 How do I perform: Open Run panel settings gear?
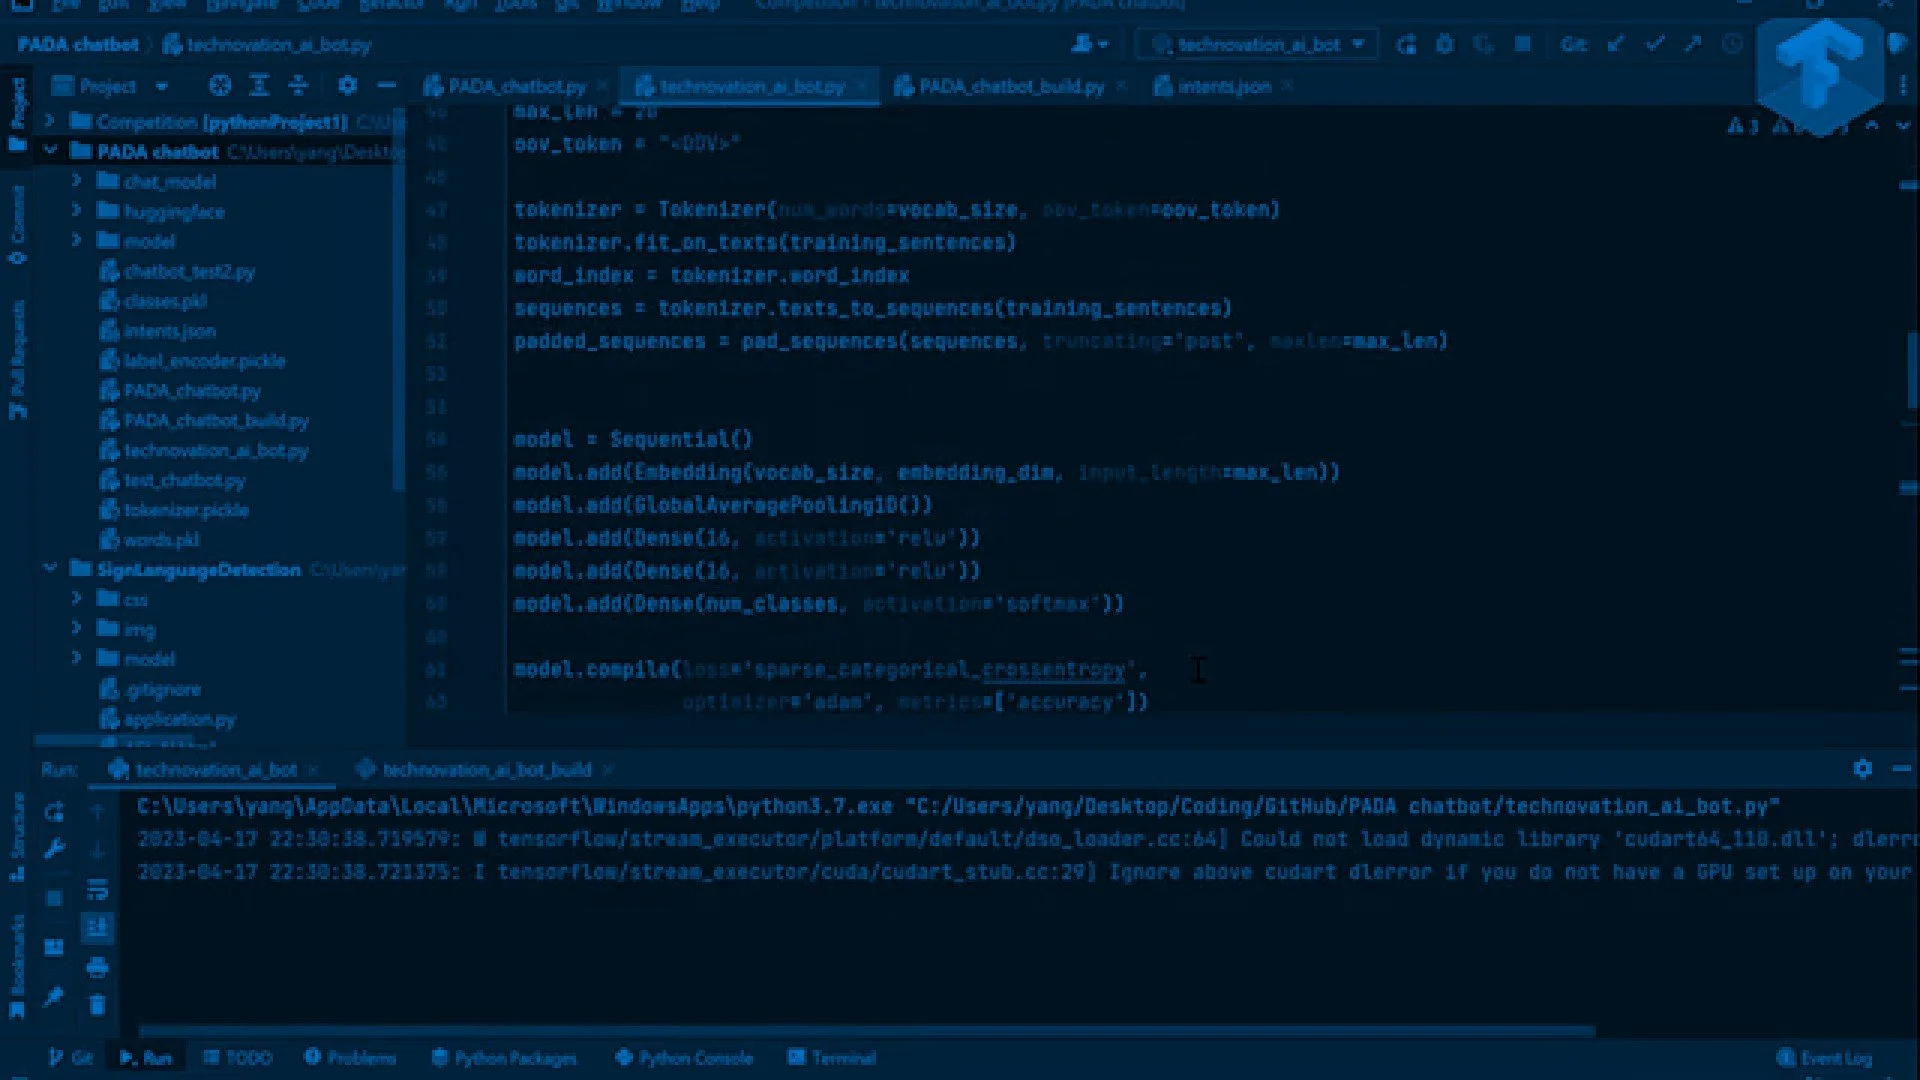(1862, 769)
